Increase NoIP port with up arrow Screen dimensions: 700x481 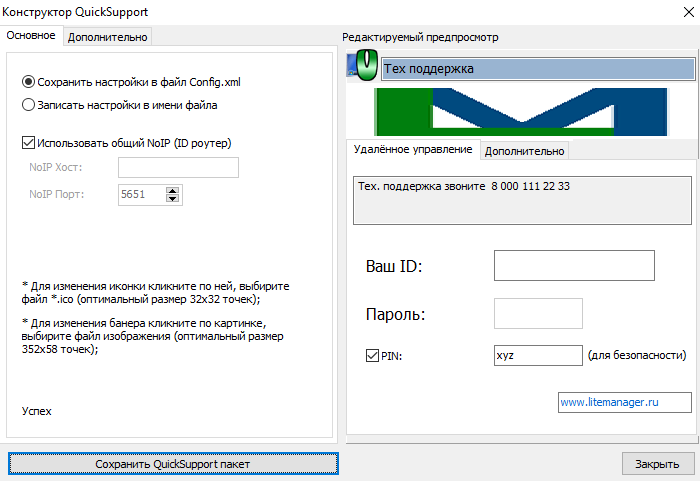pos(172,190)
